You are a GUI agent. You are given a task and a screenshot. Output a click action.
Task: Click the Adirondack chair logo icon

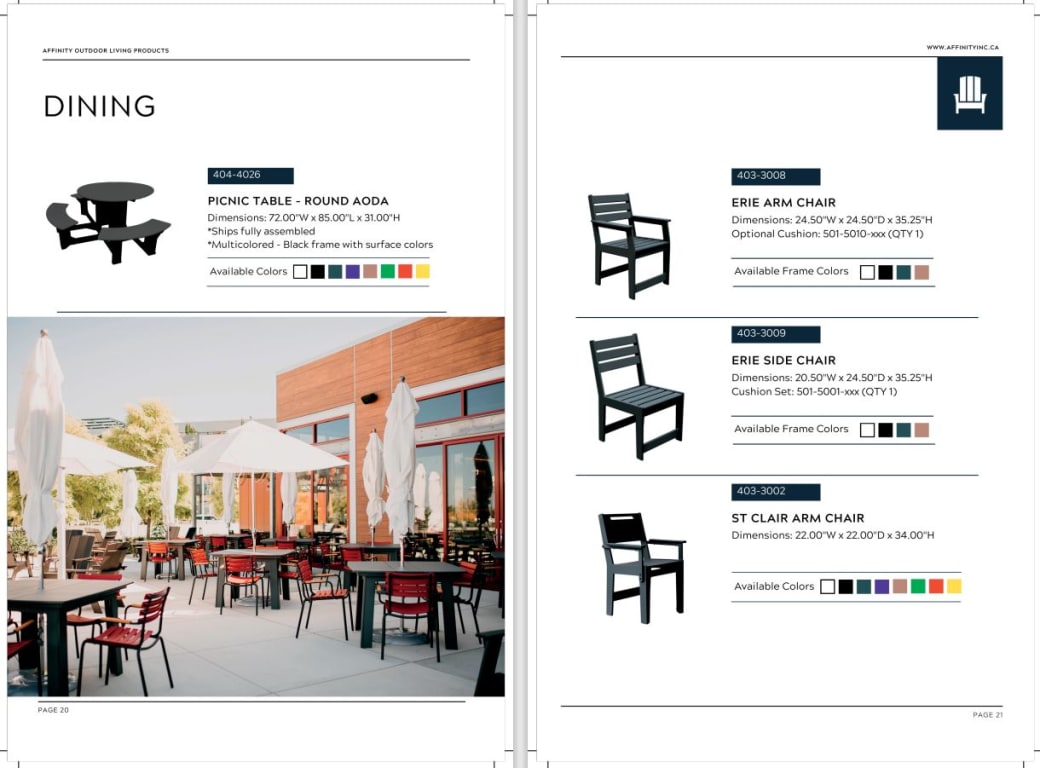pyautogui.click(x=970, y=94)
